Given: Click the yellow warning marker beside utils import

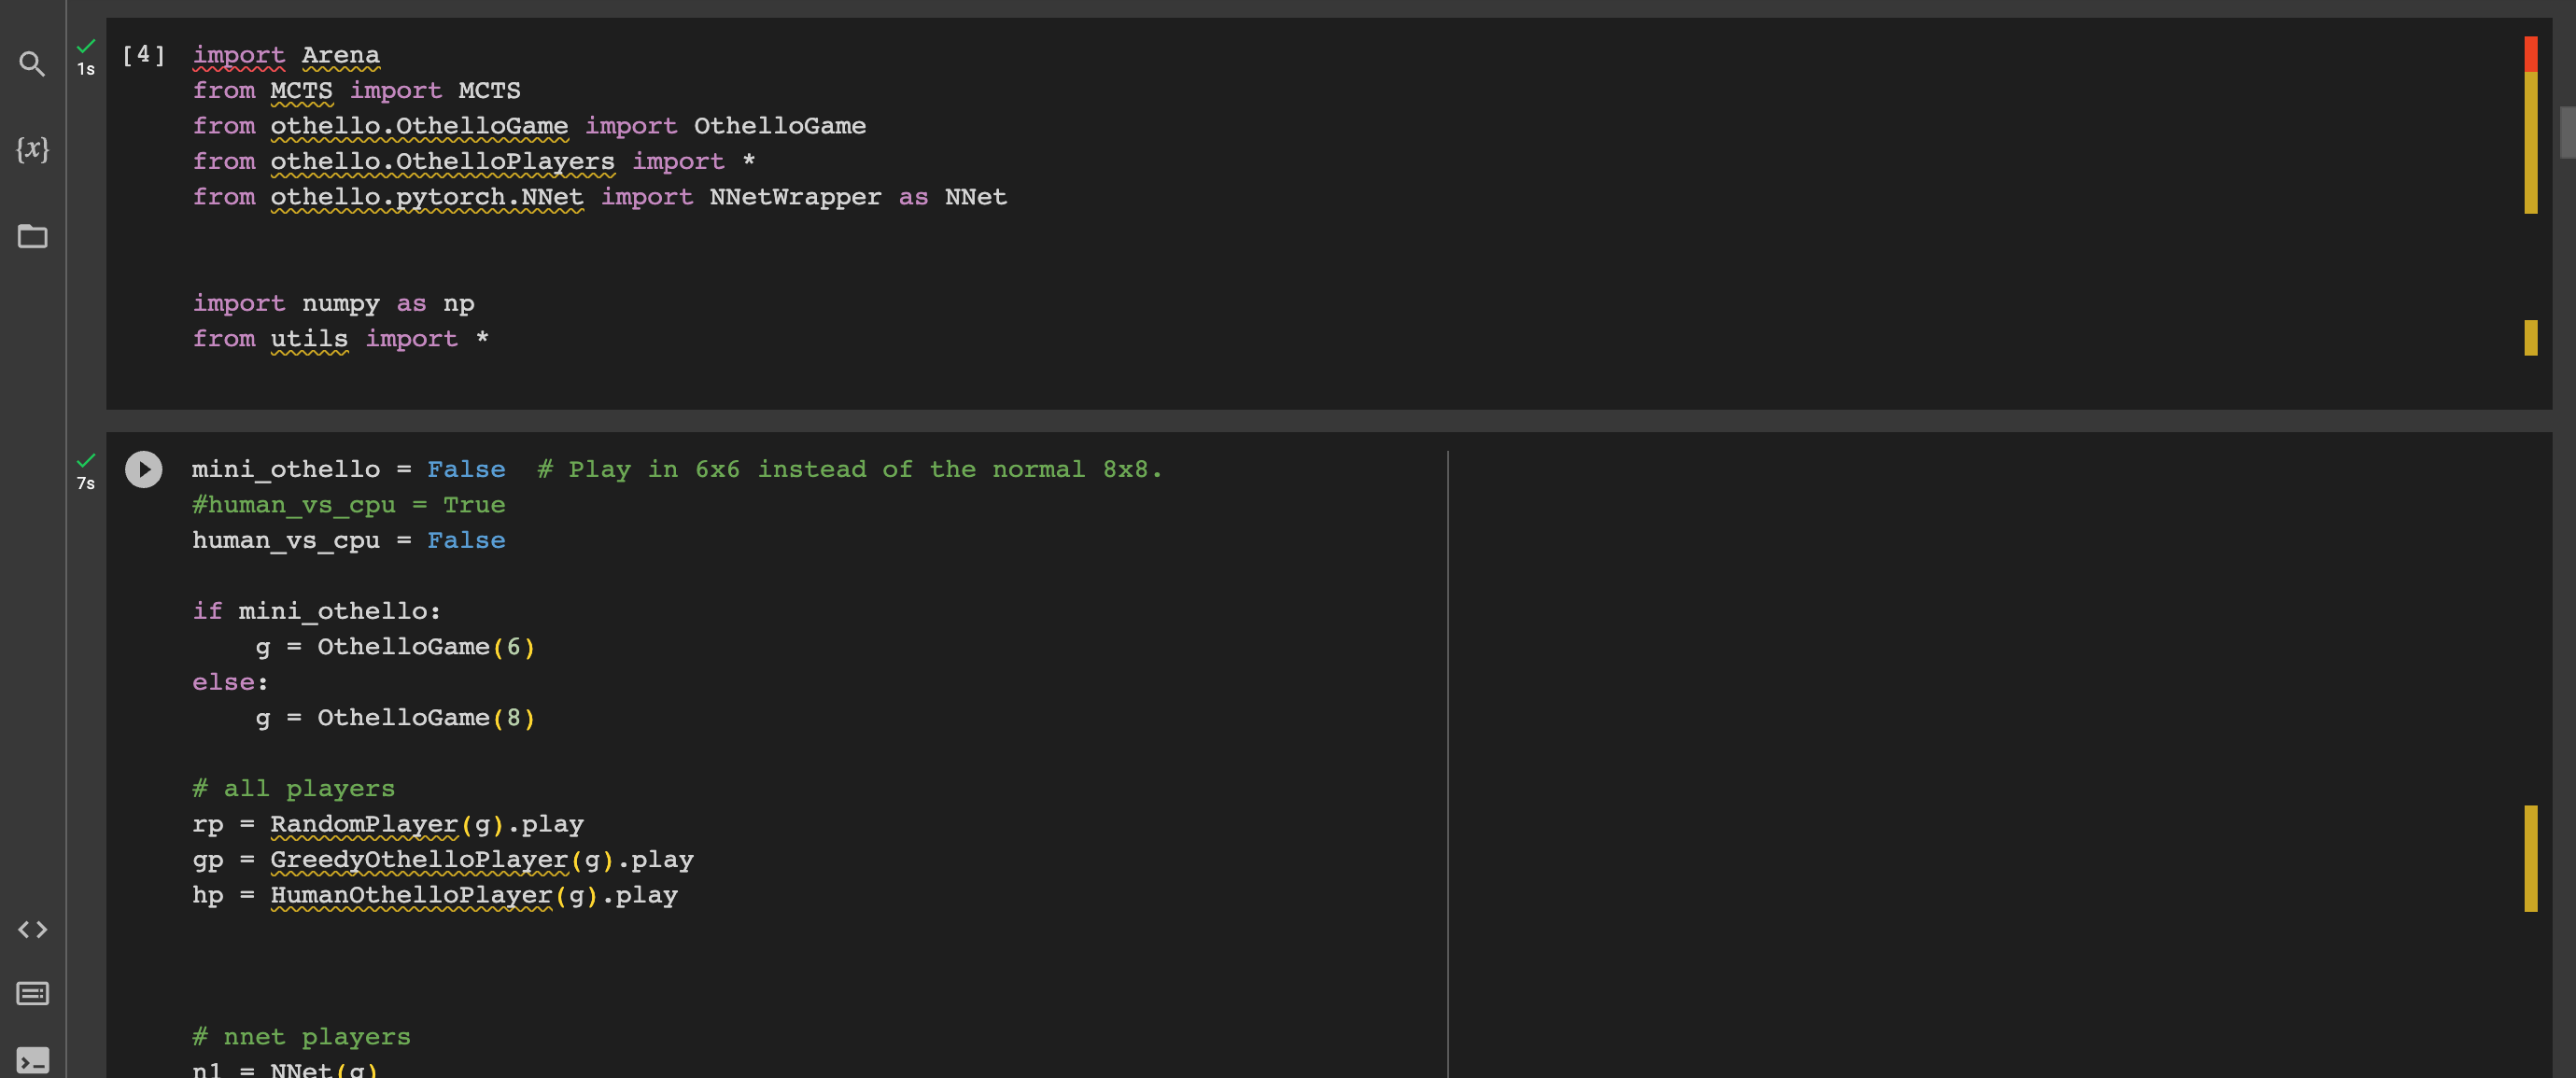Looking at the screenshot, I should click(2530, 338).
